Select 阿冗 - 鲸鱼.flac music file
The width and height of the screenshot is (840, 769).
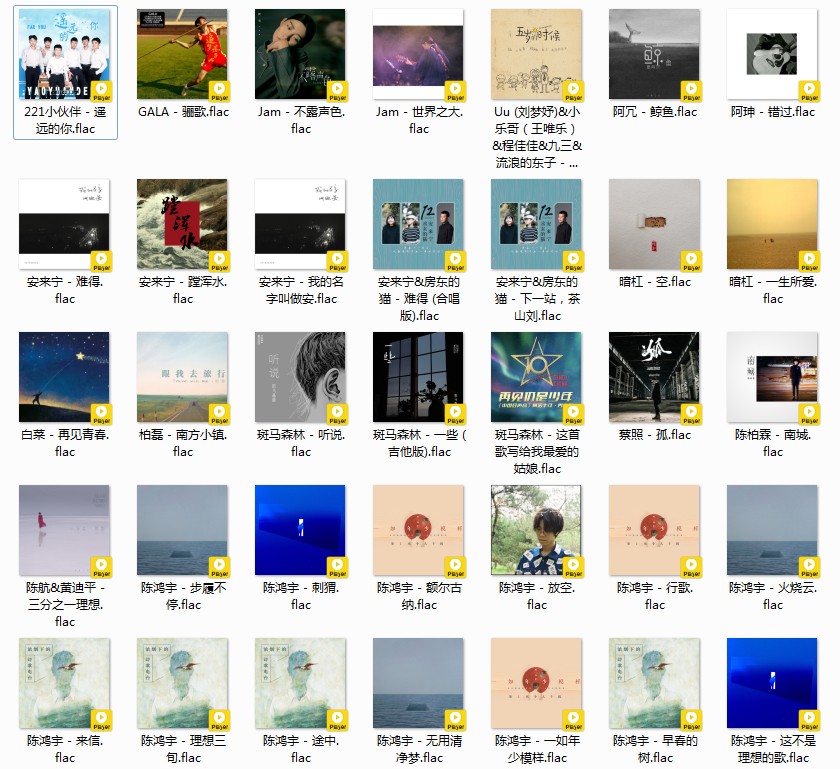pyautogui.click(x=654, y=54)
